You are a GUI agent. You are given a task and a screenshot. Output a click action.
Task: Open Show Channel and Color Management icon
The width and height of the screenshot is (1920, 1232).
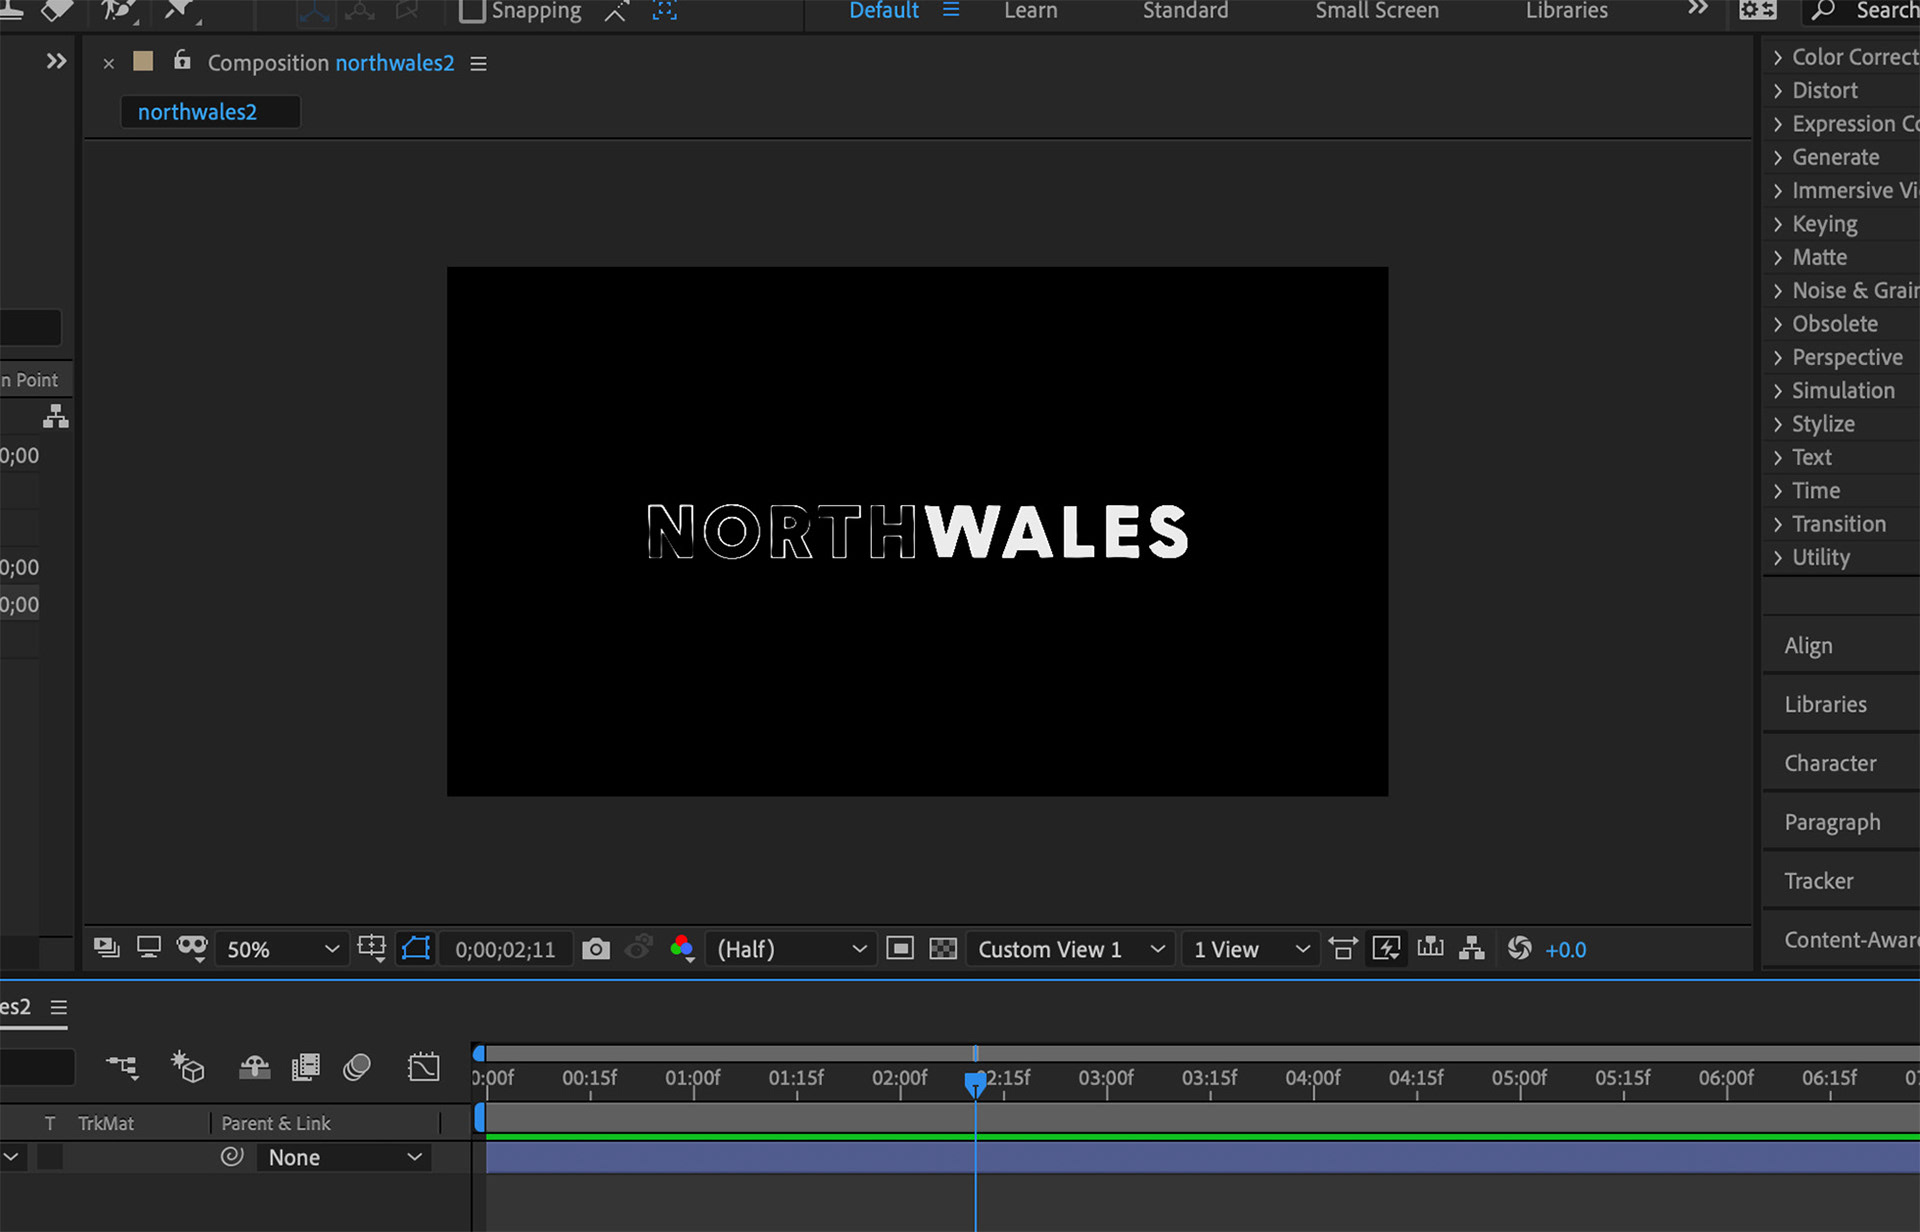(x=683, y=949)
